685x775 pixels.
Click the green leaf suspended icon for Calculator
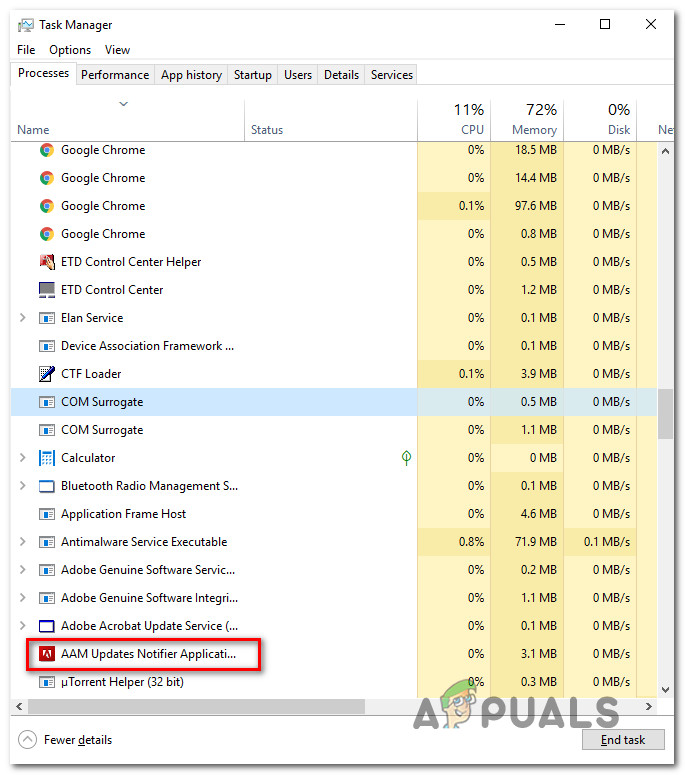(406, 458)
